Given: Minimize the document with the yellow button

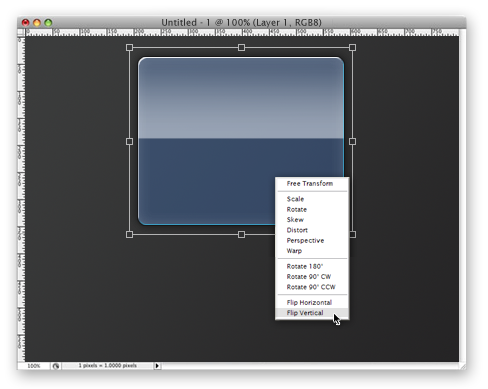Looking at the screenshot, I should [37, 23].
